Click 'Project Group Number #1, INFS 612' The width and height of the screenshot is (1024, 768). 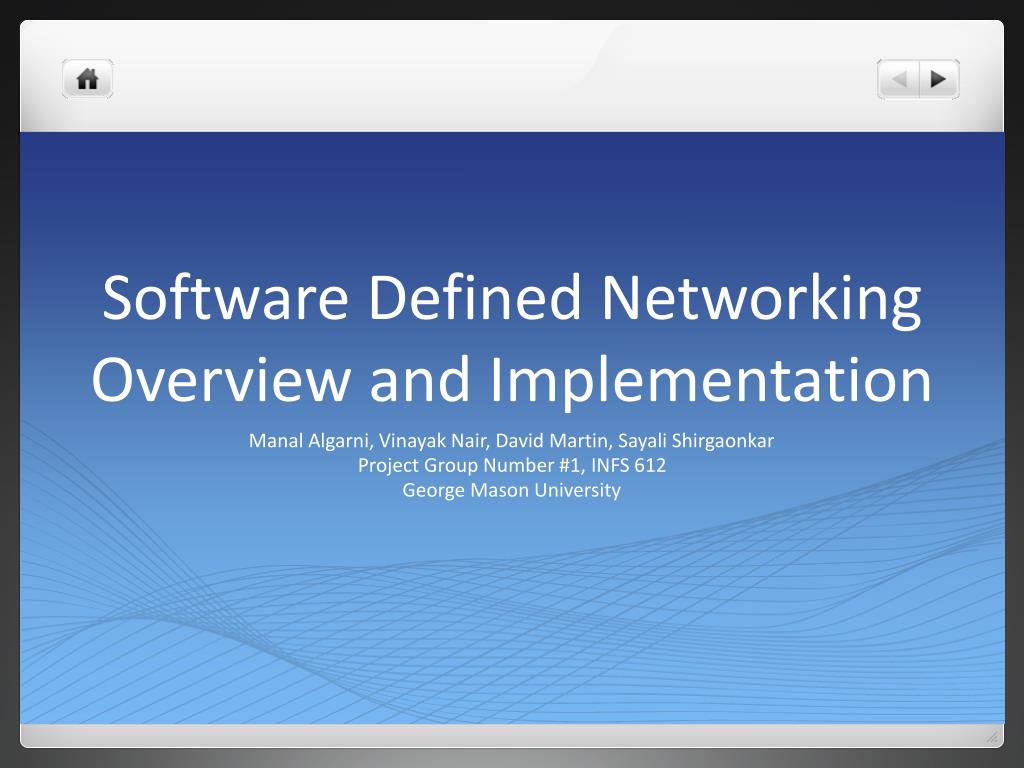coord(512,466)
